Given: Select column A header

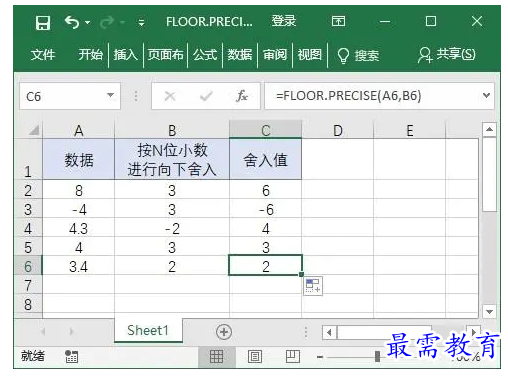Looking at the screenshot, I should (79, 131).
